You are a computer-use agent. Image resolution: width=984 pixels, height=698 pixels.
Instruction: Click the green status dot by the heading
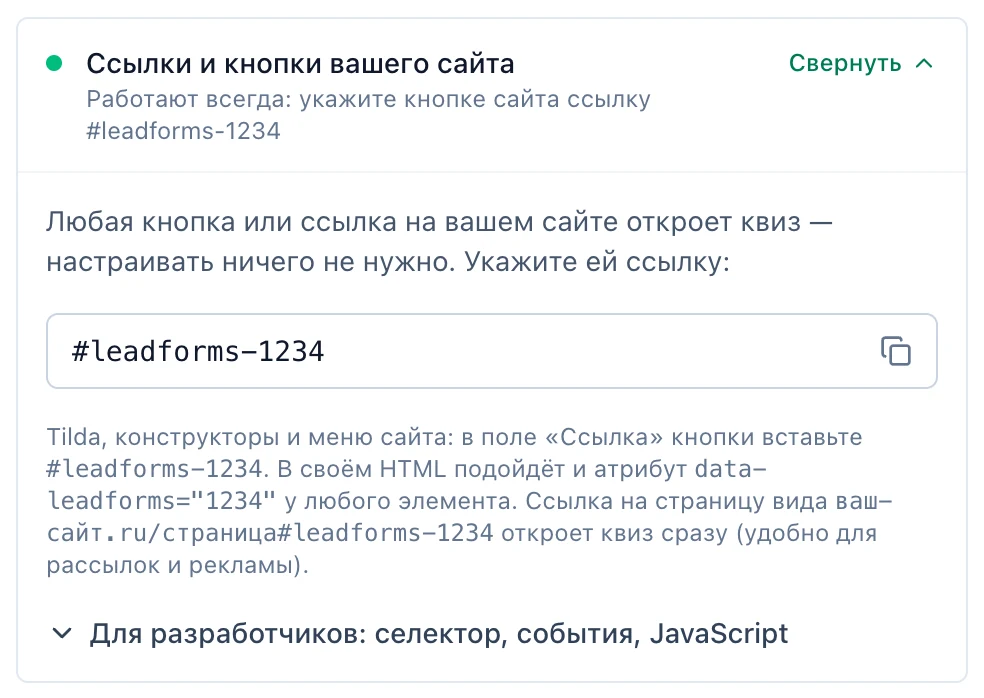[54, 63]
